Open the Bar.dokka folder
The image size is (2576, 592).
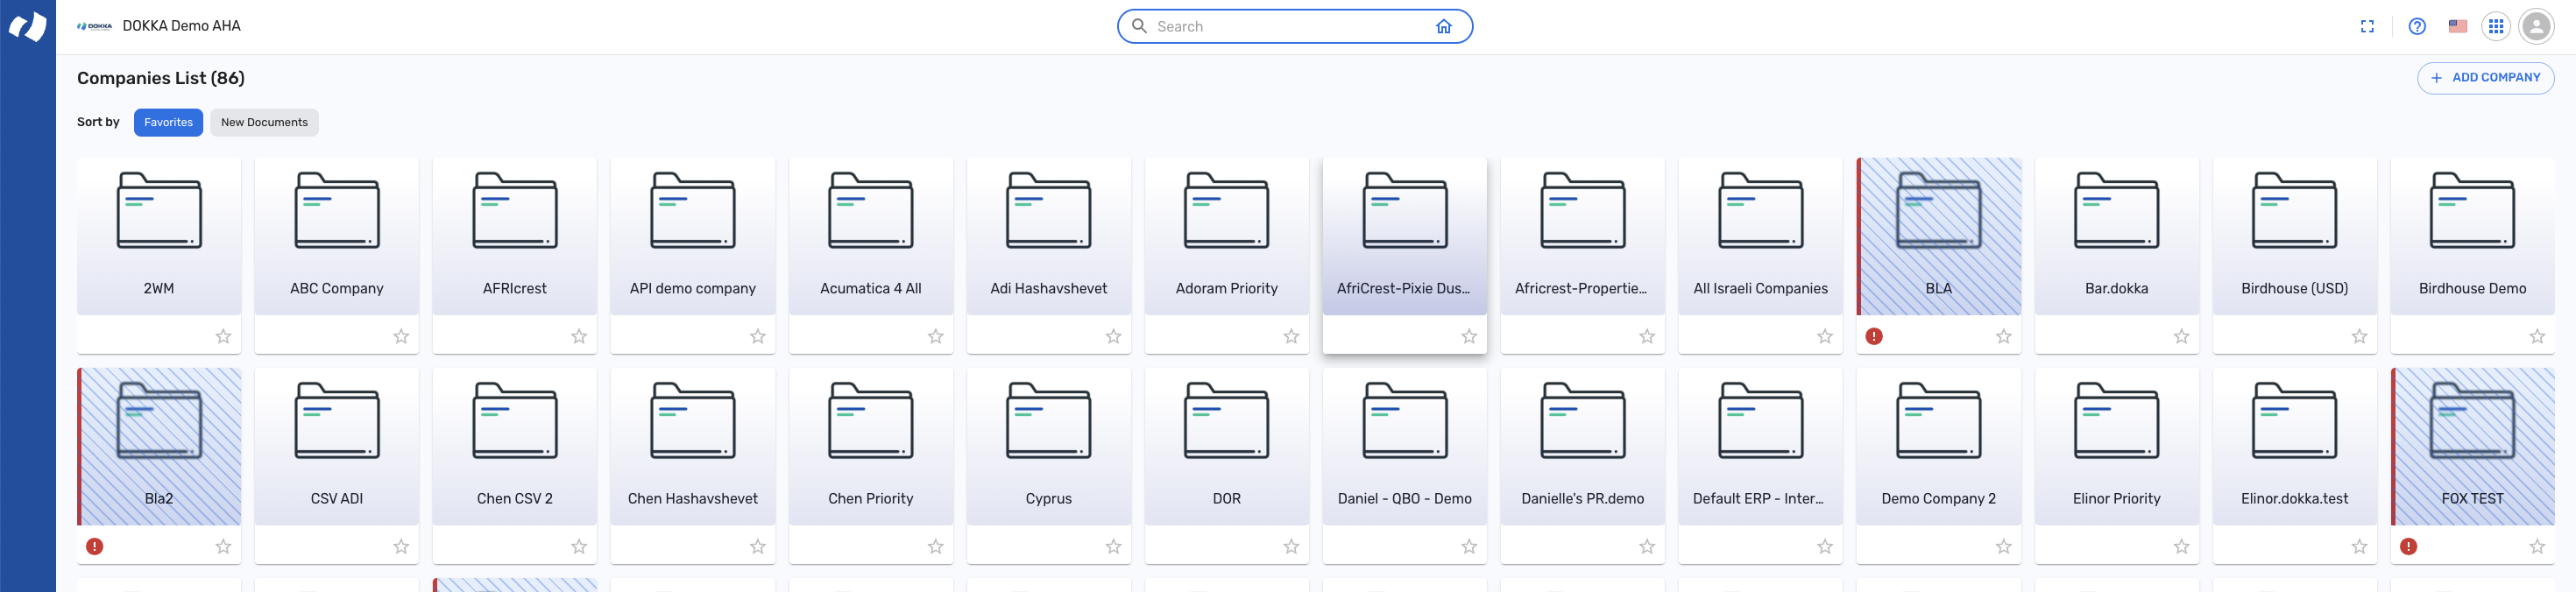pyautogui.click(x=2117, y=237)
